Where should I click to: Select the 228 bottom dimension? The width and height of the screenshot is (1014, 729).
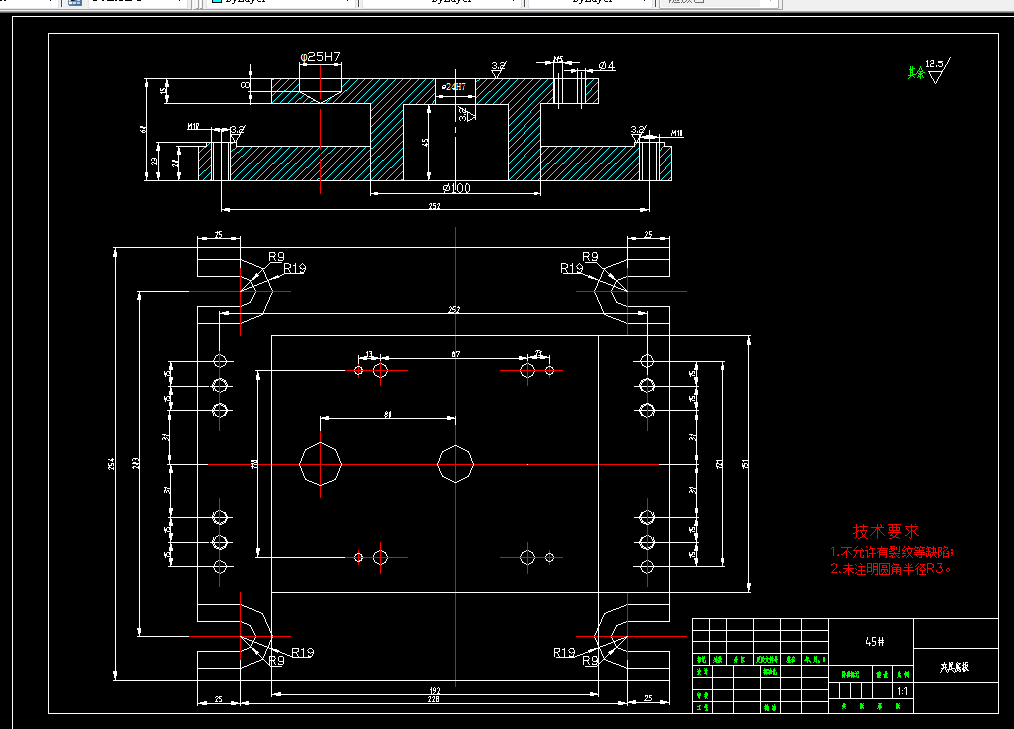point(433,699)
